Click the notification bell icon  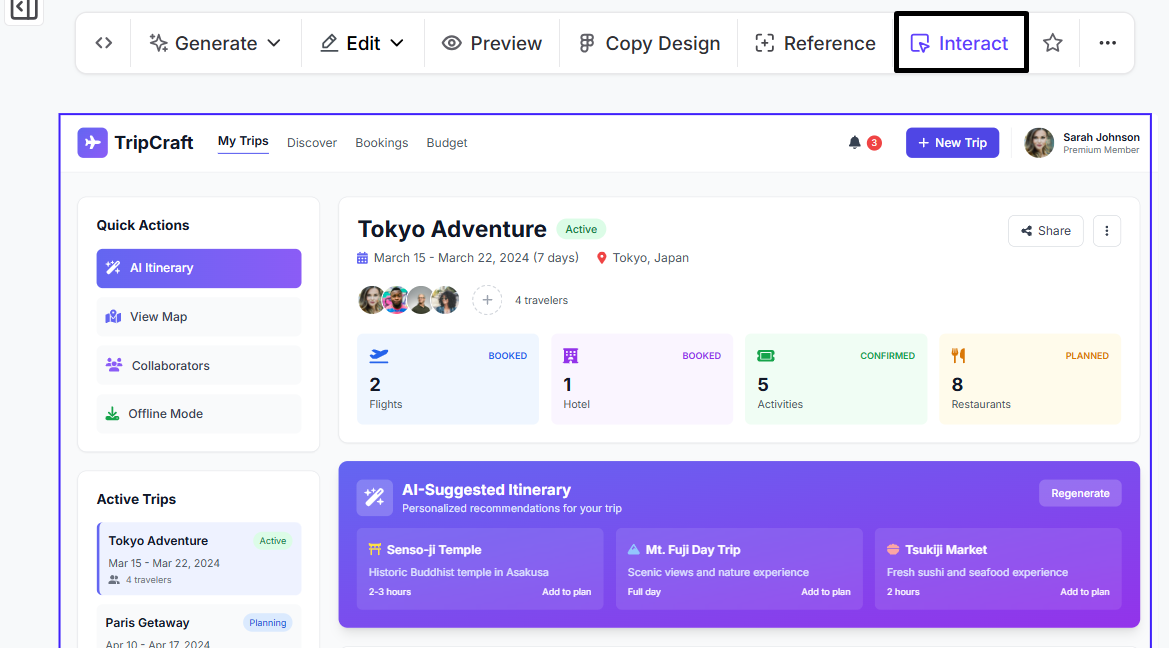[x=855, y=143]
